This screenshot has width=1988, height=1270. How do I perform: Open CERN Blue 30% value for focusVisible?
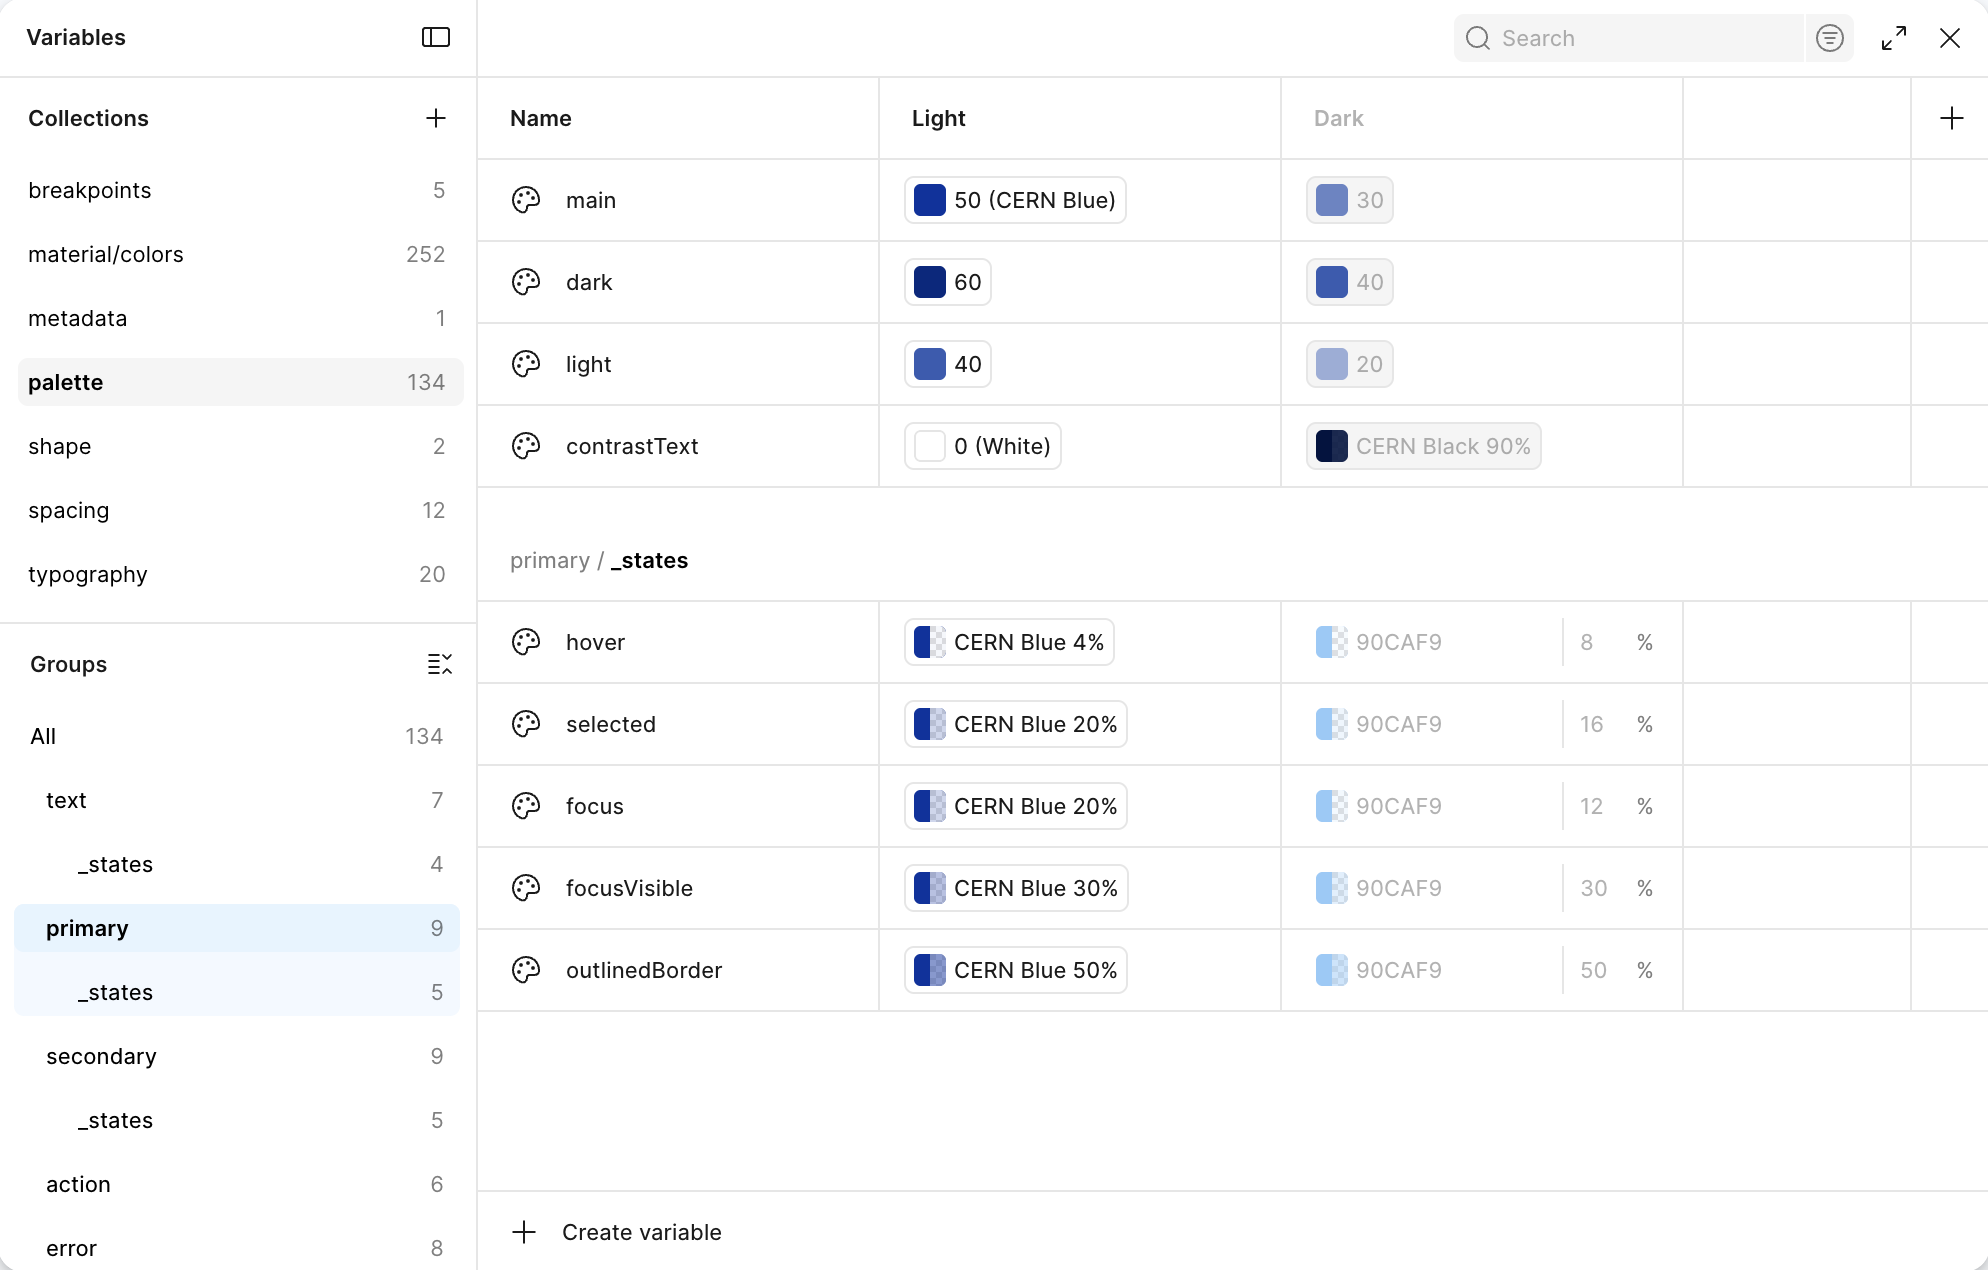point(1016,888)
